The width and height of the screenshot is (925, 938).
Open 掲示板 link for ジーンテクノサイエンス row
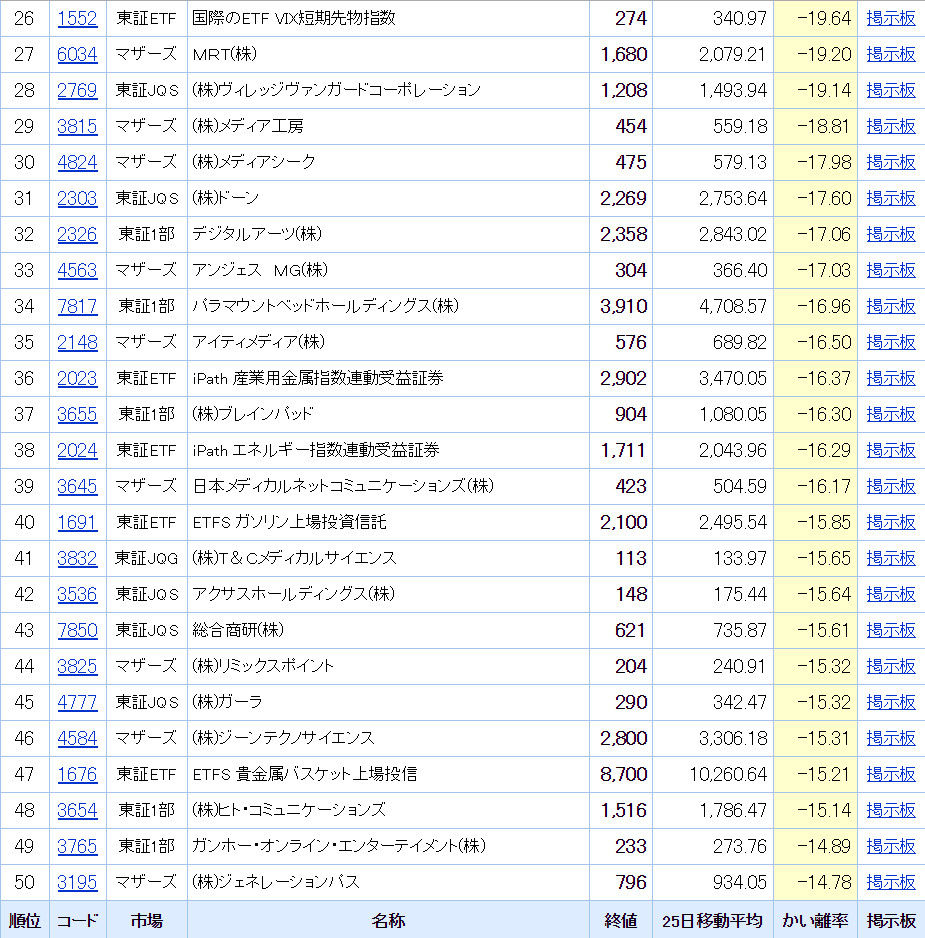click(891, 738)
